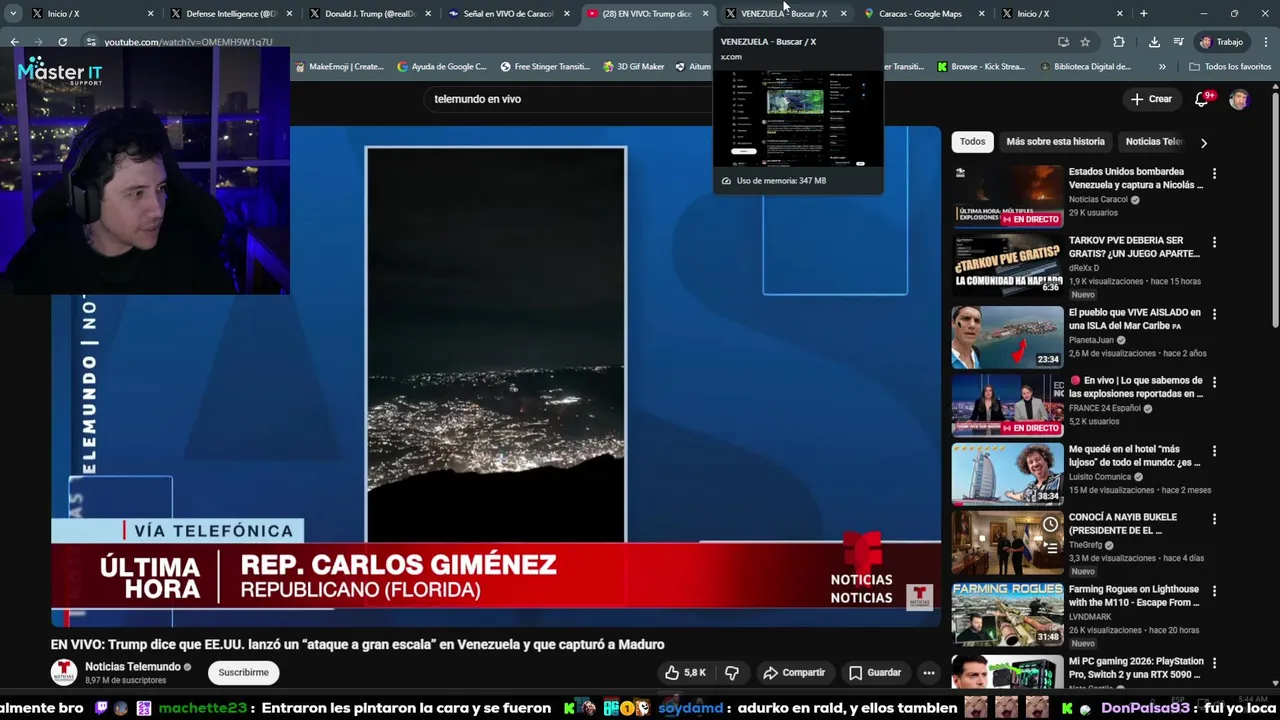Screen dimensions: 1280x720
Task: Select the Todos filter chip
Action: [x=972, y=142]
